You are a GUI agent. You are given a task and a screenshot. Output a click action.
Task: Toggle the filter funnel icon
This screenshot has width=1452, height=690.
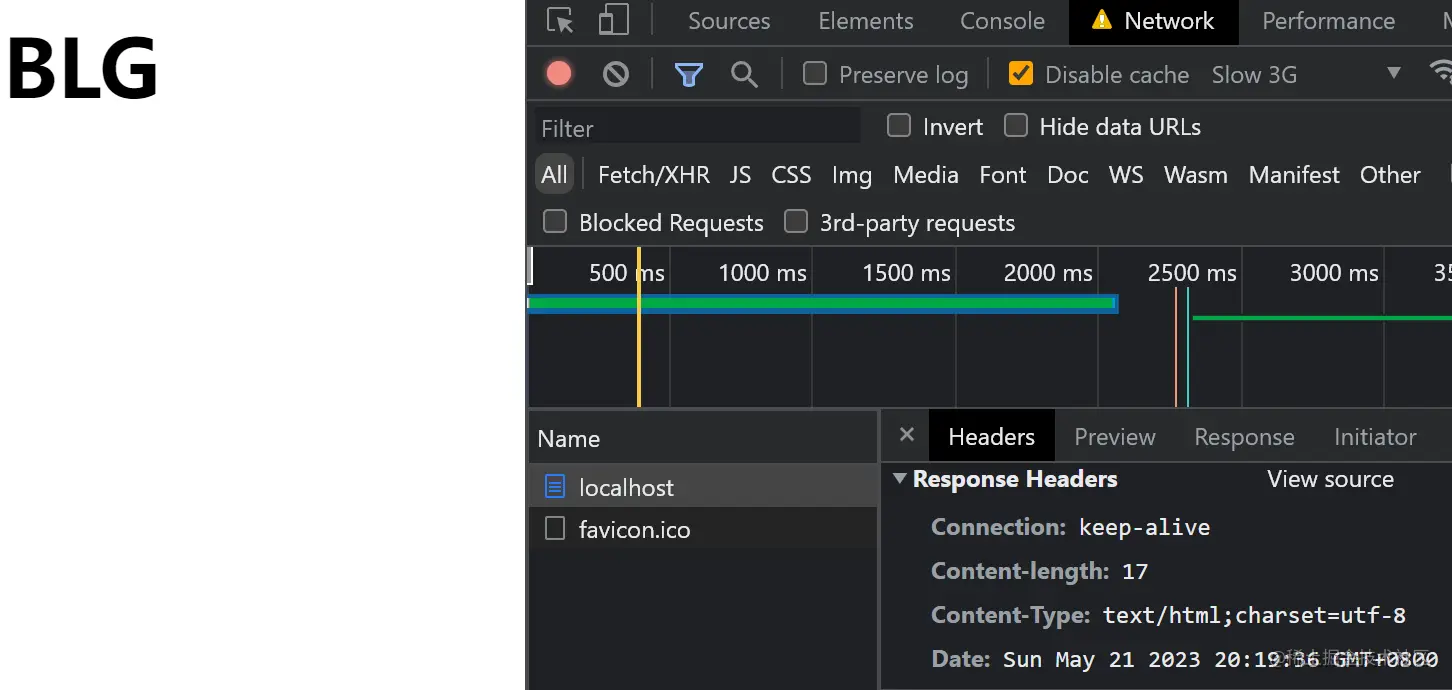coord(688,74)
